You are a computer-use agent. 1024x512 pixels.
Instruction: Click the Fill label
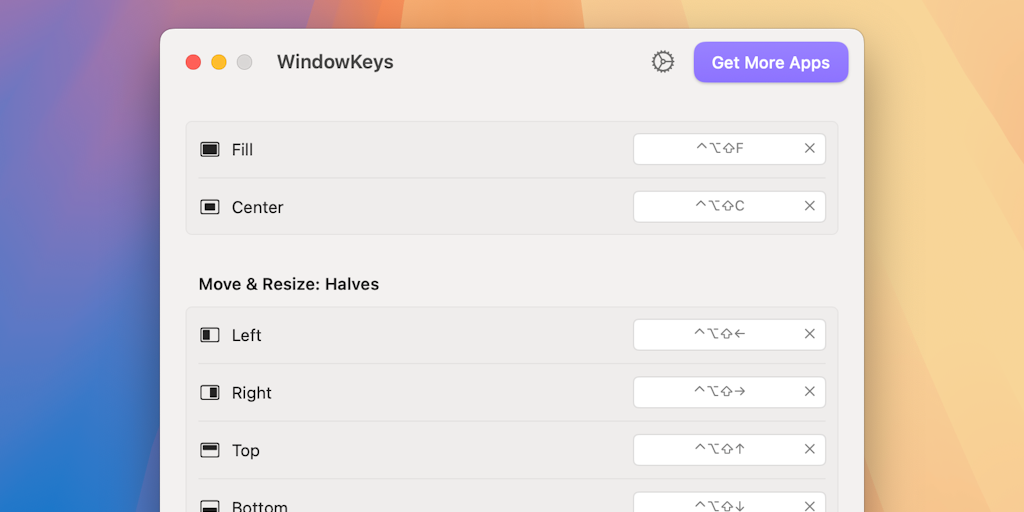coord(242,150)
